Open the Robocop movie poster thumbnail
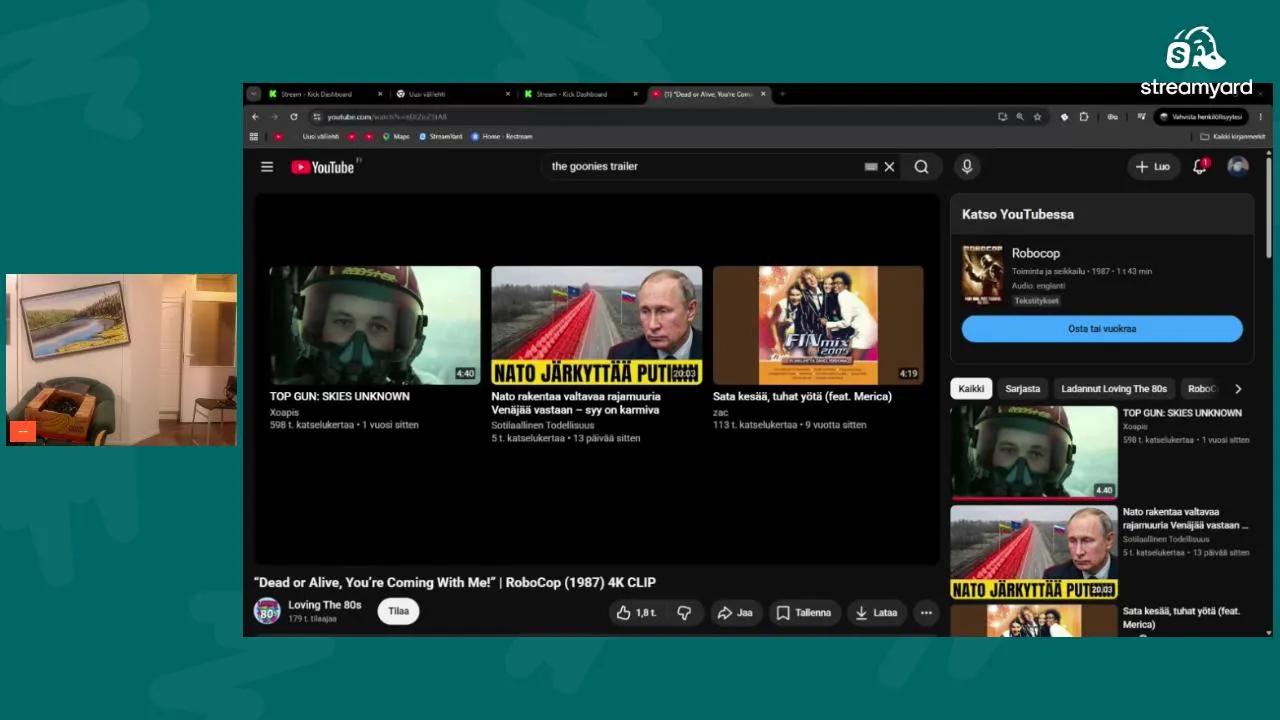This screenshot has height=720, width=1280. pos(982,275)
